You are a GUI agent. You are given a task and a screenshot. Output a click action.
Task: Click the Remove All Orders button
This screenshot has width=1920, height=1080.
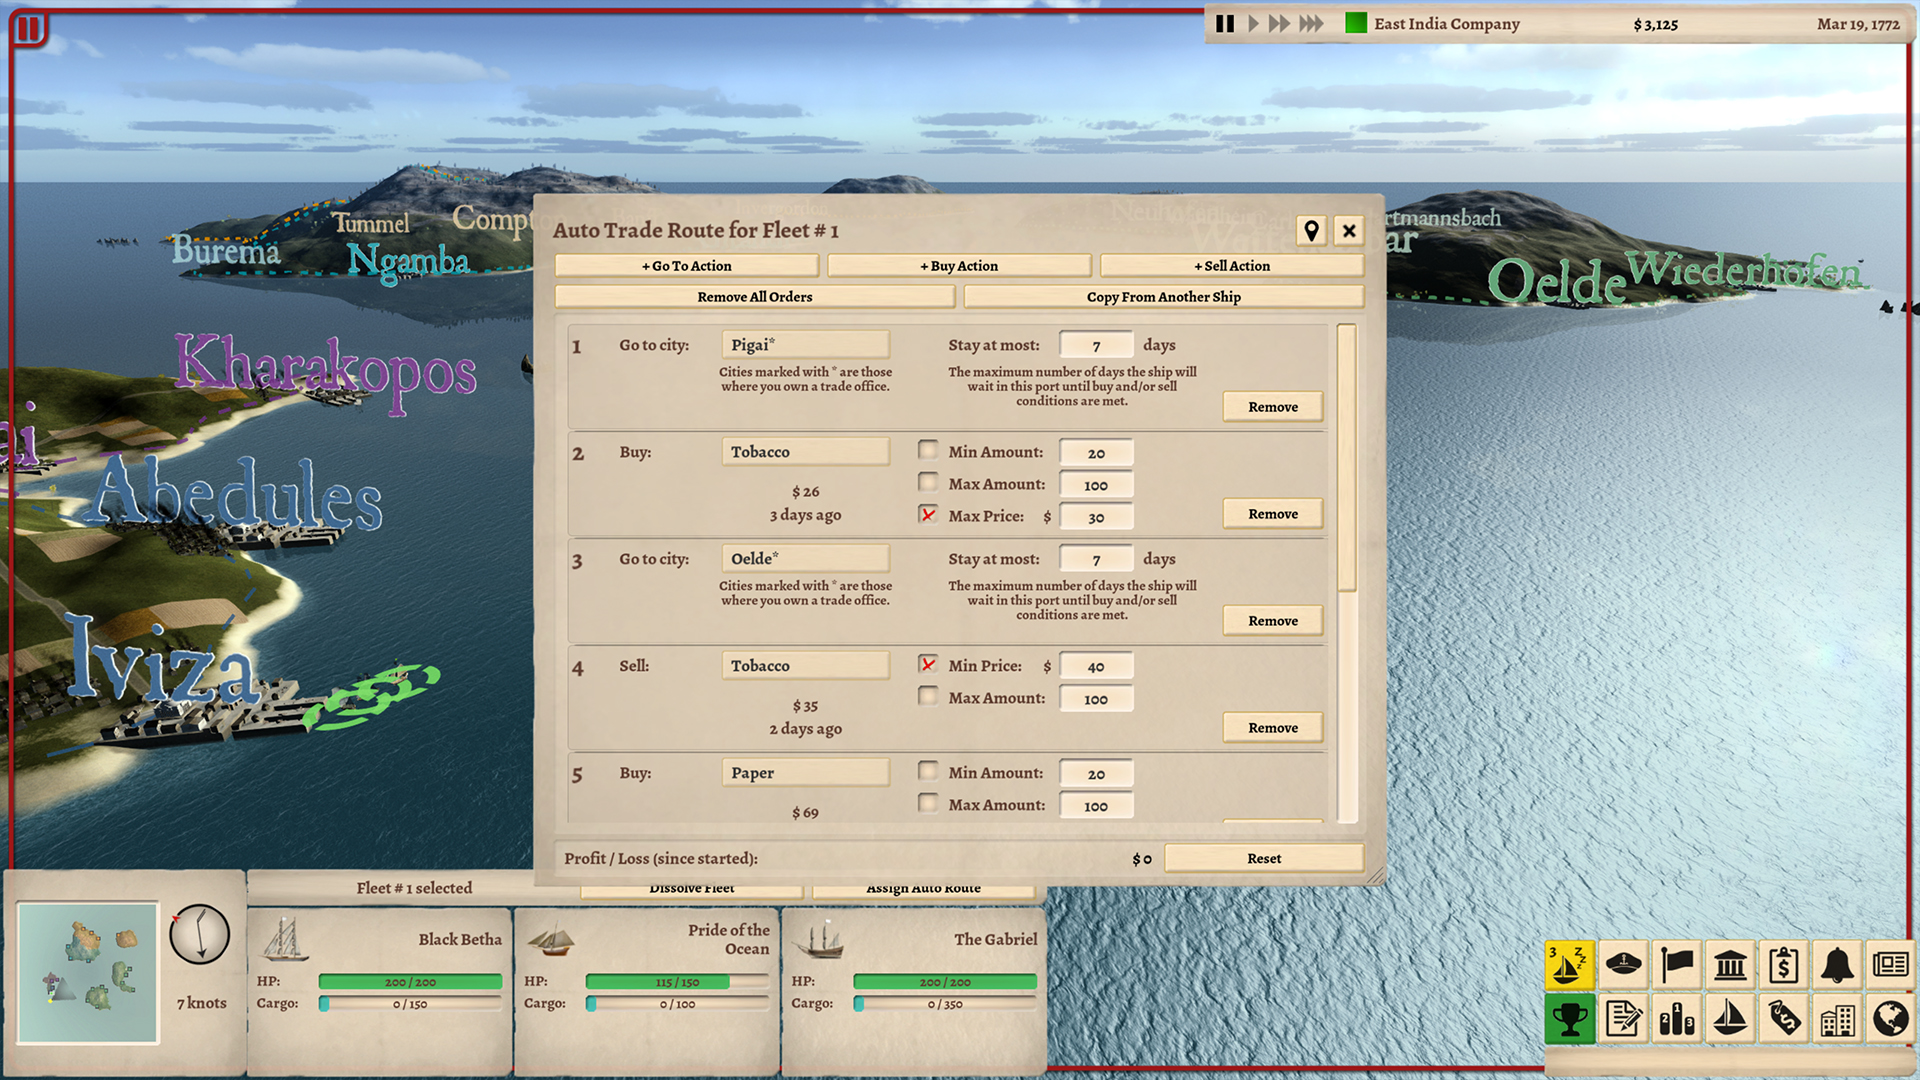(x=755, y=296)
